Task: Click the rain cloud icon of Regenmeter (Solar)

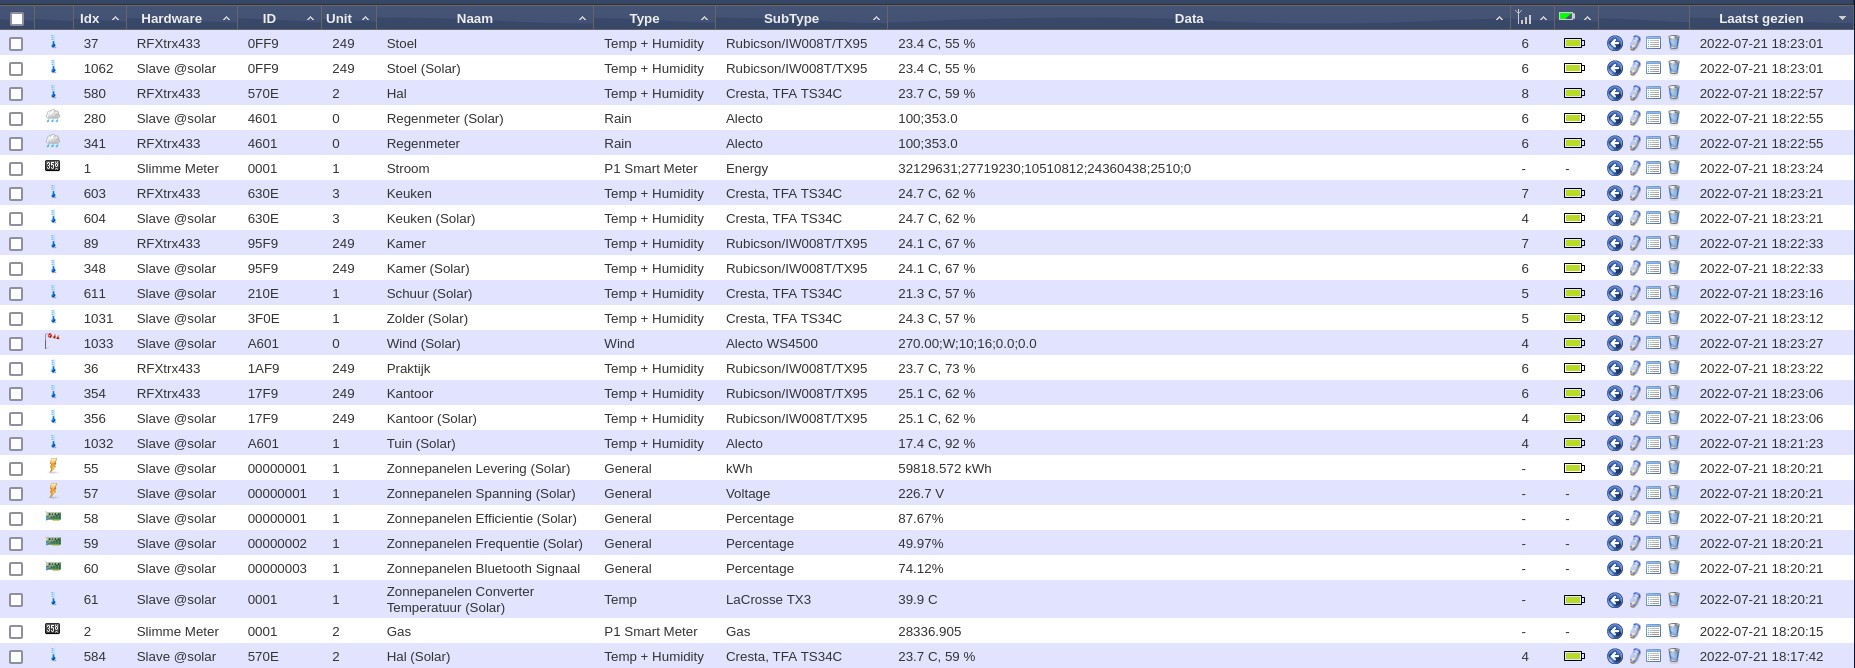Action: 53,118
